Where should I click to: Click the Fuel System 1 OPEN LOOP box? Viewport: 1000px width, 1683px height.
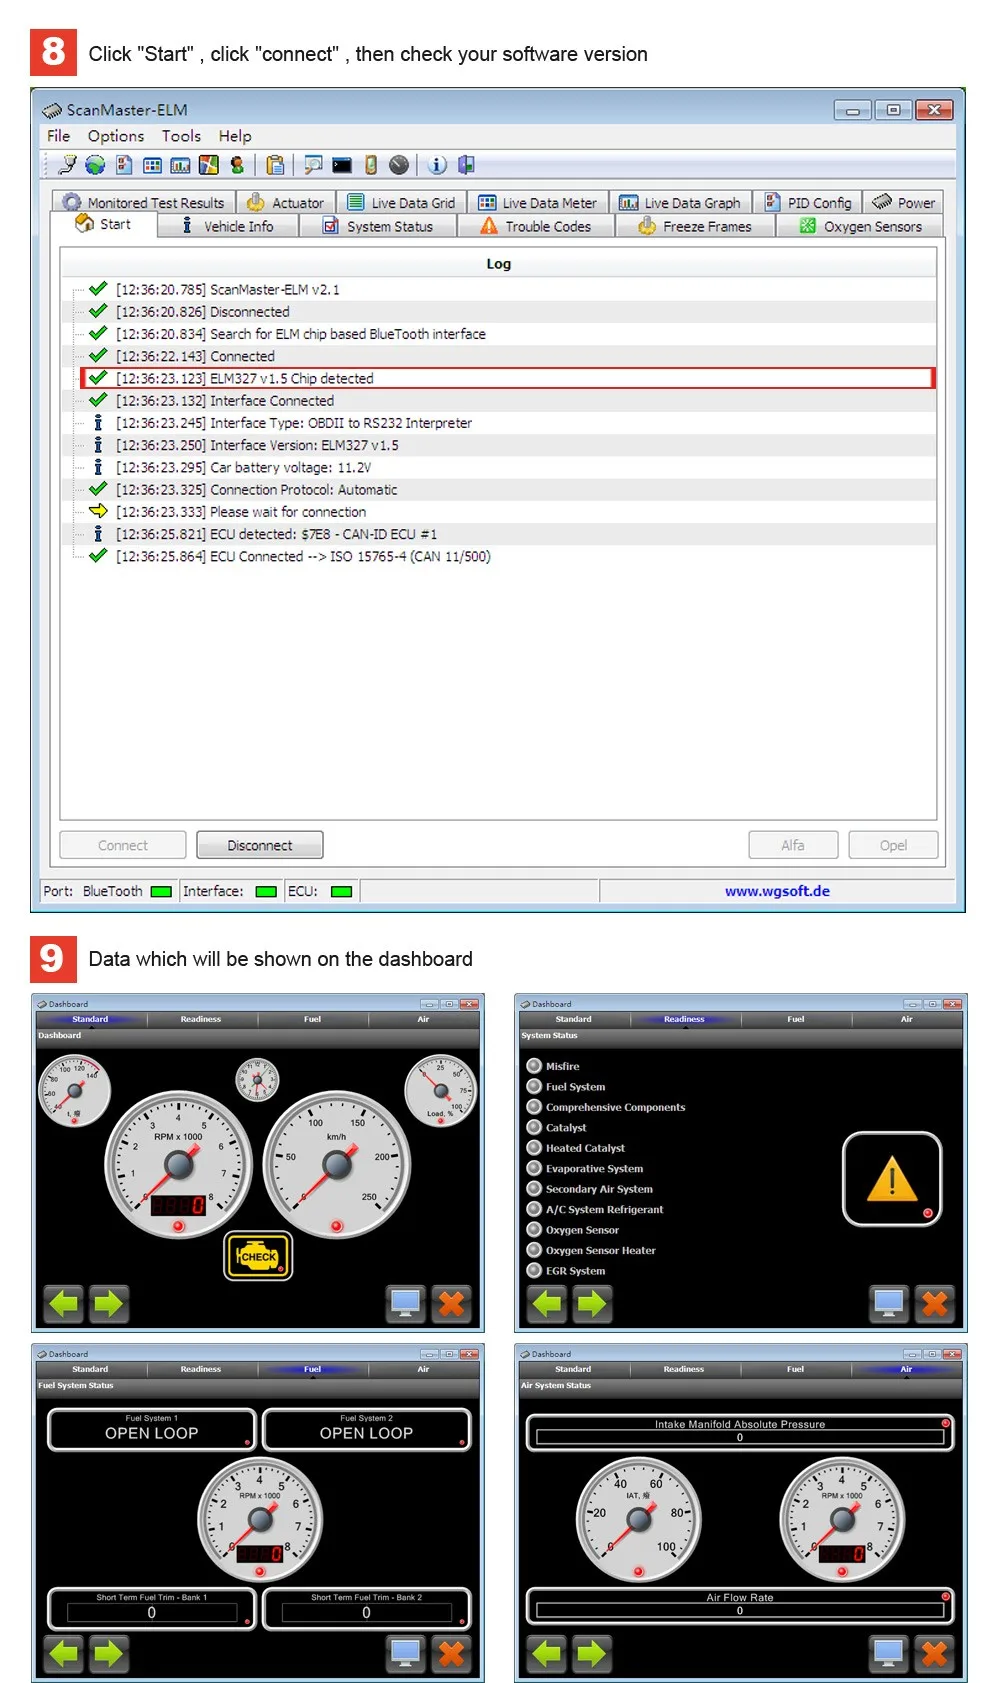(152, 1429)
